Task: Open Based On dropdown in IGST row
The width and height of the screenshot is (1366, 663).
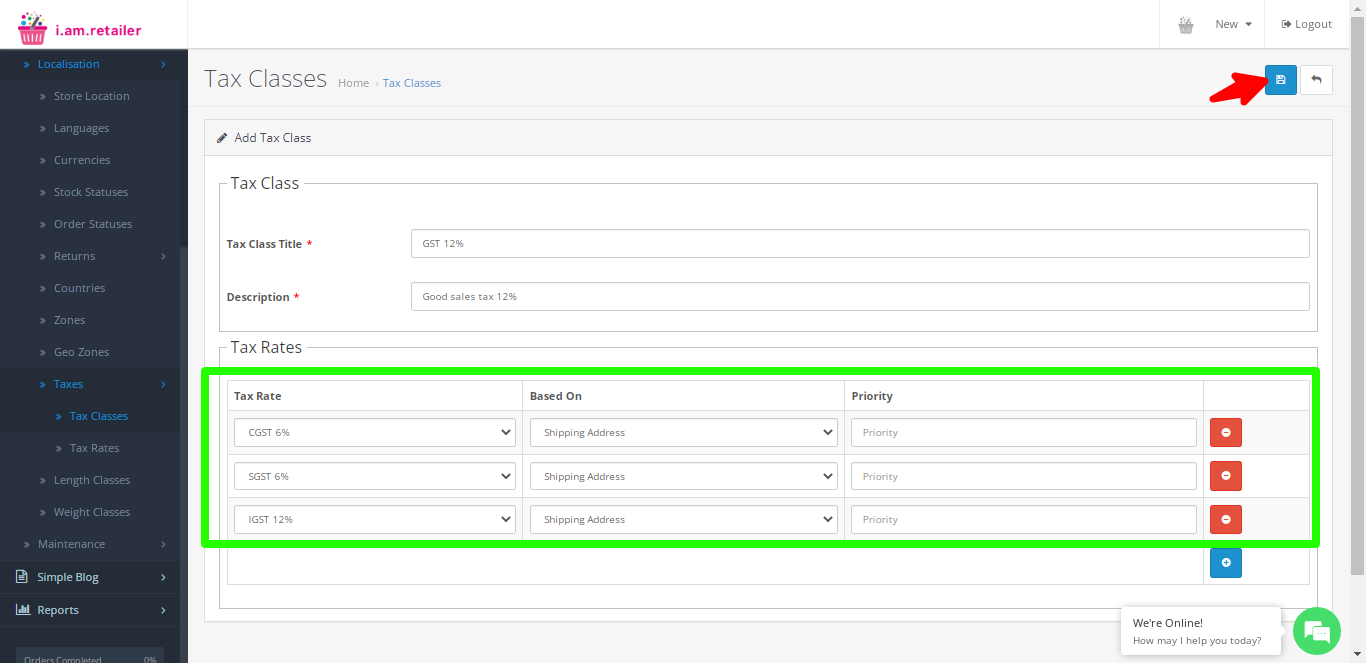Action: [x=683, y=519]
